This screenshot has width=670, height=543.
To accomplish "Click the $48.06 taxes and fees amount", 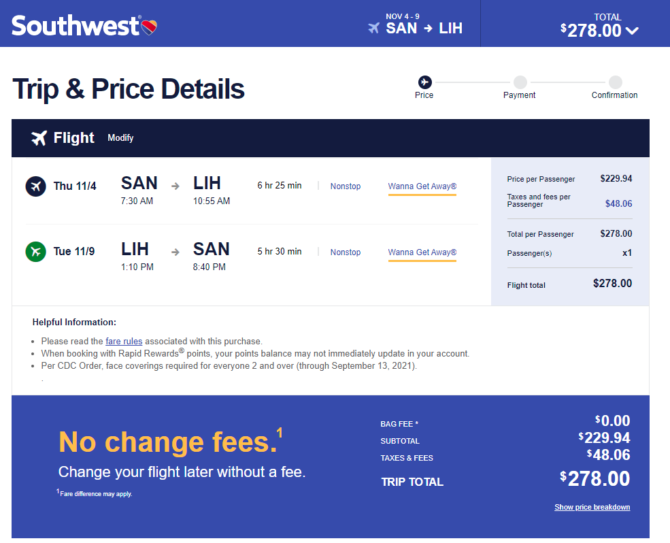I will click(618, 203).
